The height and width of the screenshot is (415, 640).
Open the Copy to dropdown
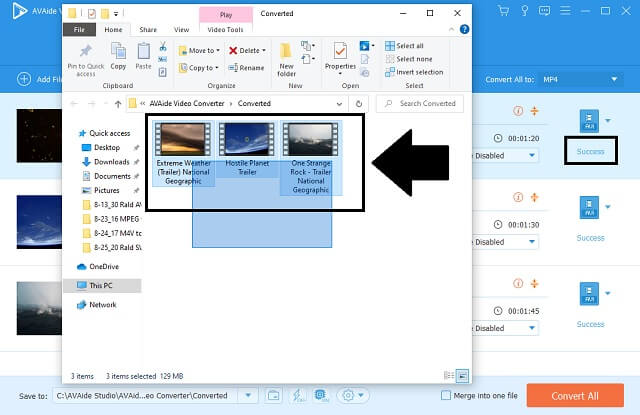coord(199,68)
